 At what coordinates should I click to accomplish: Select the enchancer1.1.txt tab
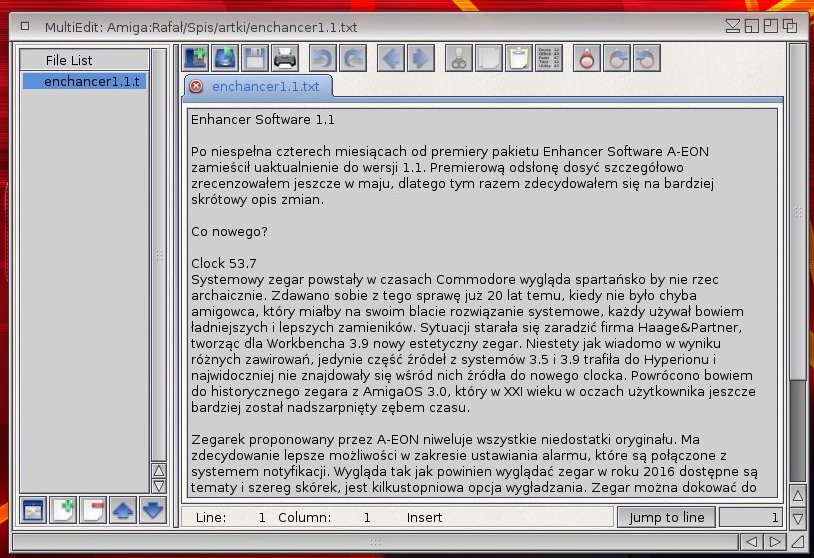pyautogui.click(x=265, y=87)
